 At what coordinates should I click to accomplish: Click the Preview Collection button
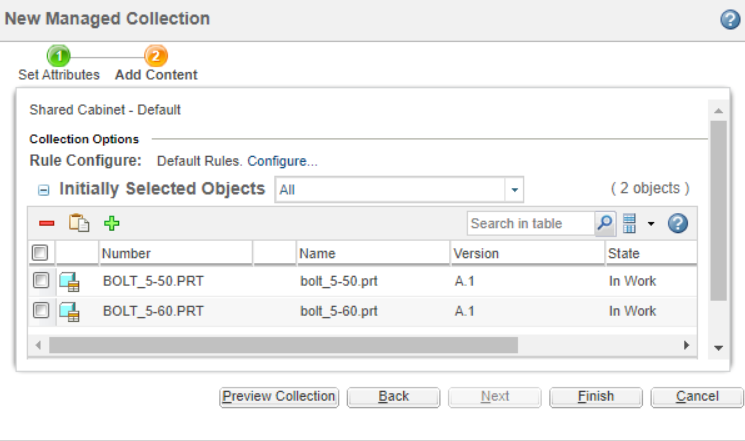(279, 397)
